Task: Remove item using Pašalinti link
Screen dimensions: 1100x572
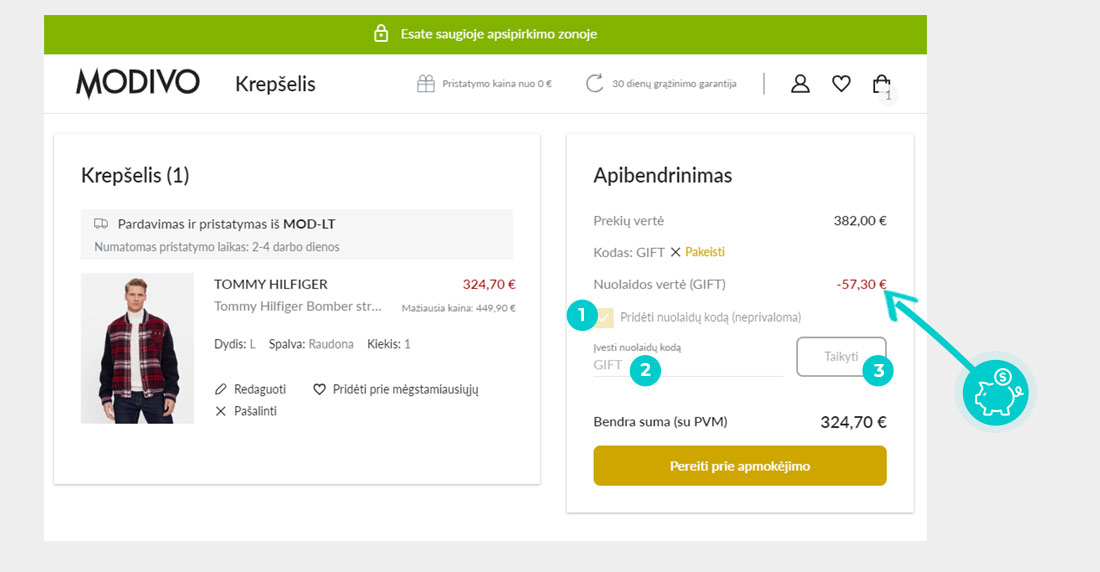Action: pyautogui.click(x=246, y=411)
